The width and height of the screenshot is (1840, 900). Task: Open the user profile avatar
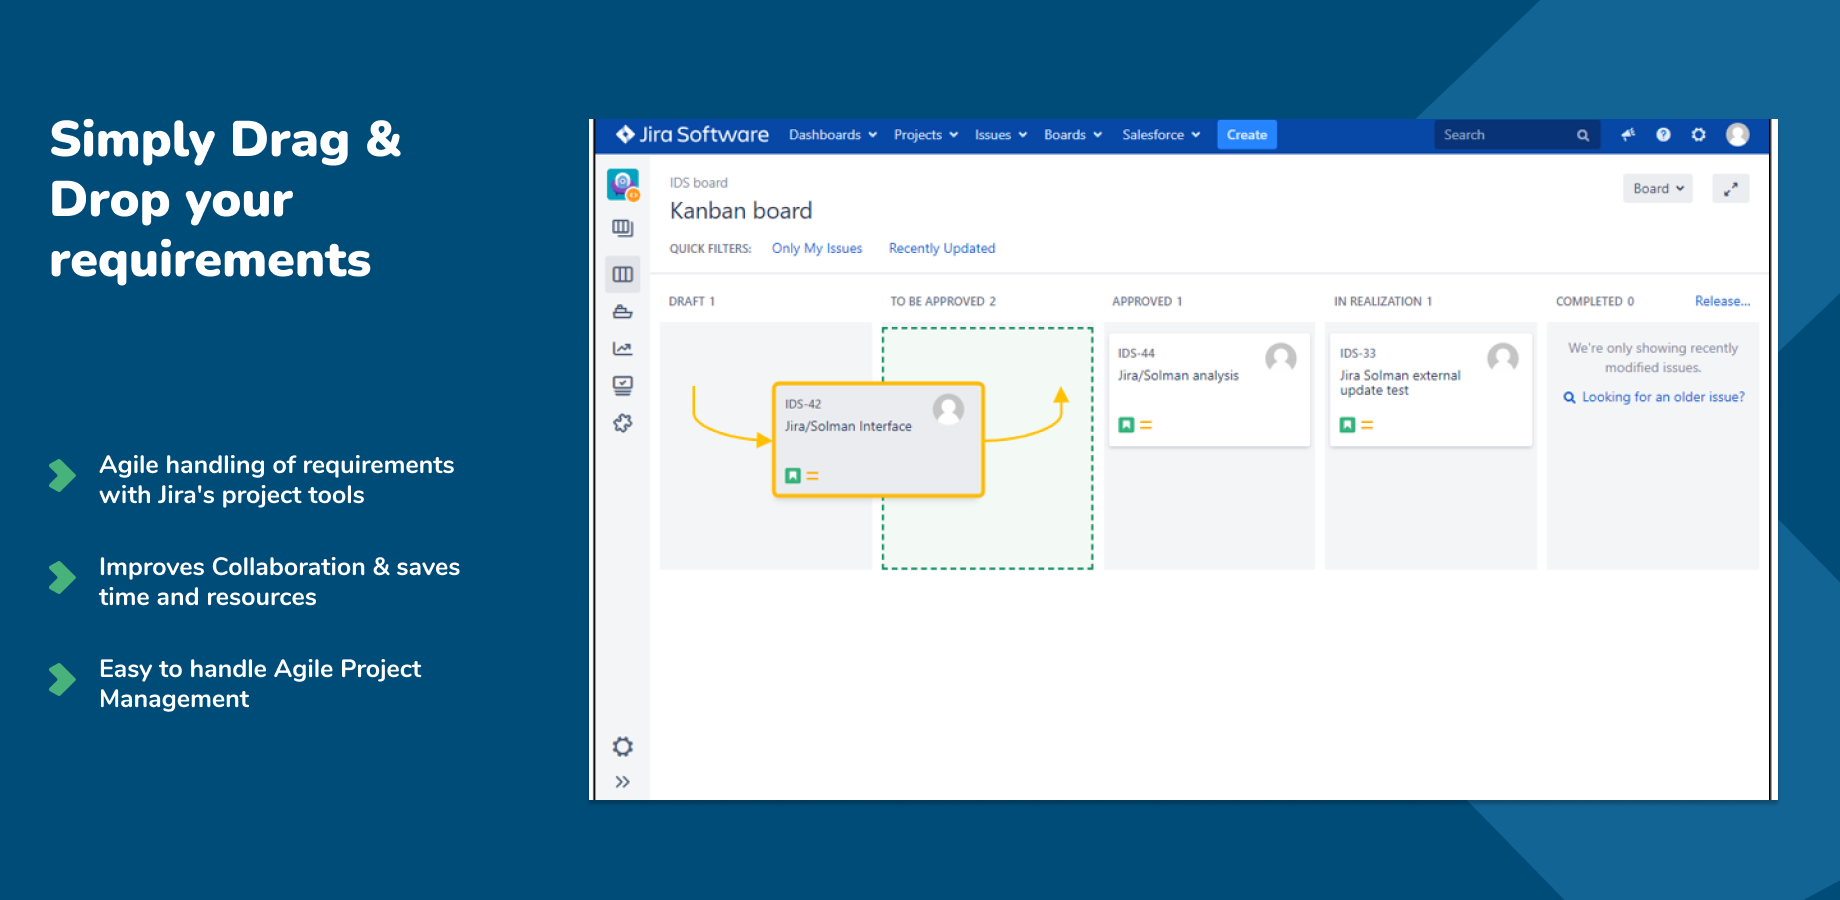[x=1738, y=134]
